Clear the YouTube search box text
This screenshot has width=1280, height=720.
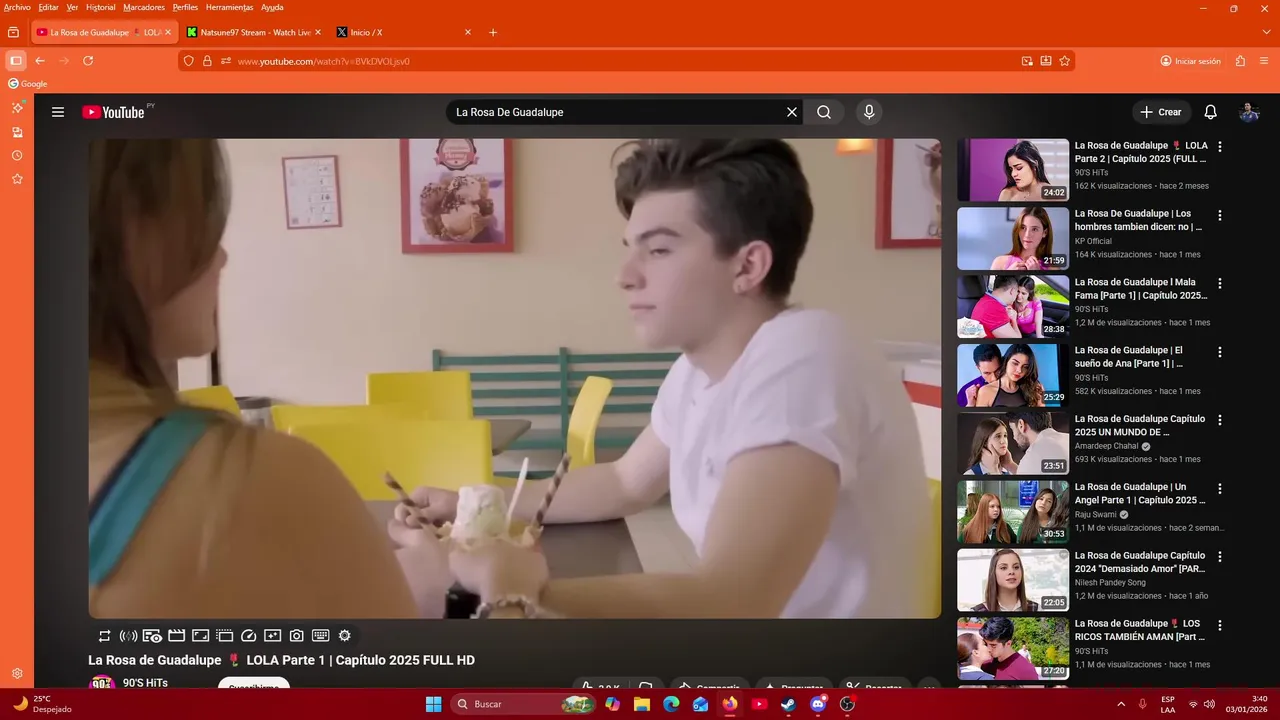[x=792, y=112]
